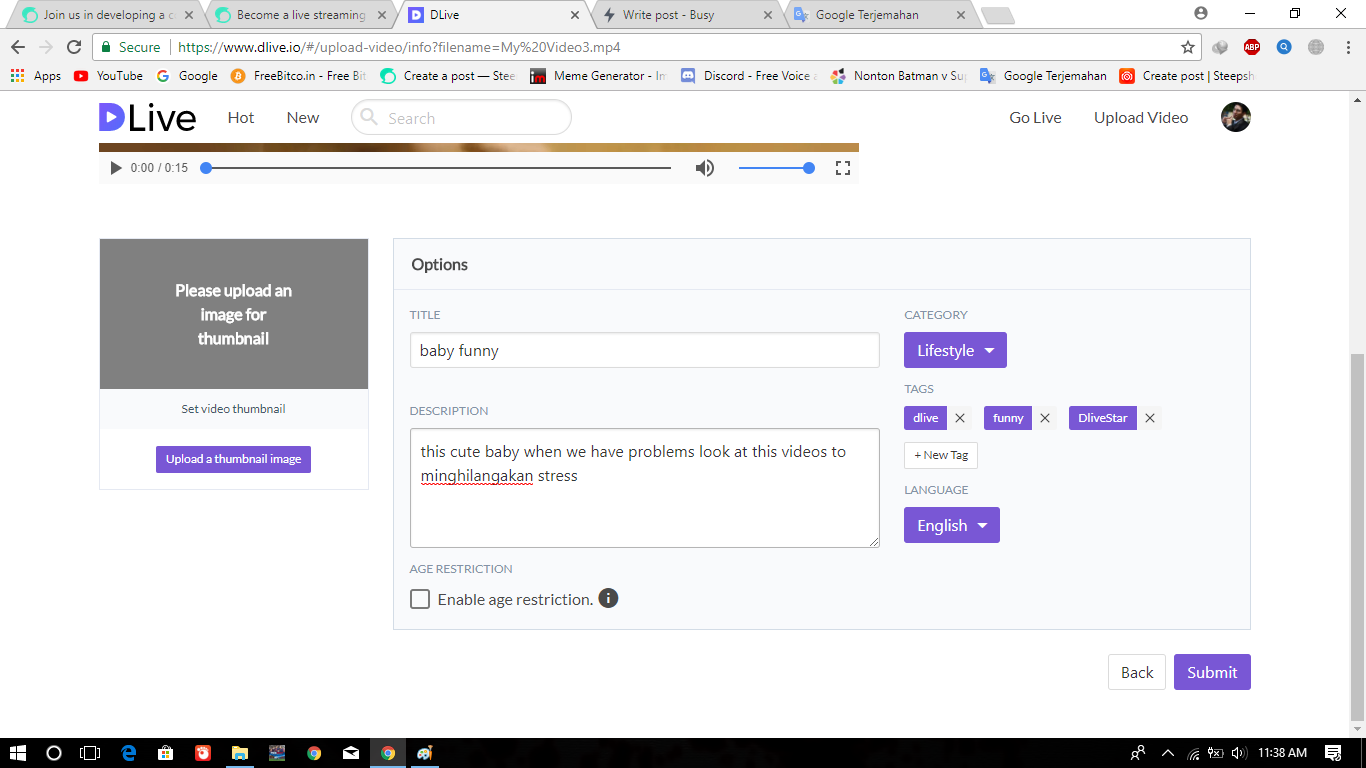Image resolution: width=1366 pixels, height=768 pixels.
Task: Remove the dlive tag
Action: 960,418
